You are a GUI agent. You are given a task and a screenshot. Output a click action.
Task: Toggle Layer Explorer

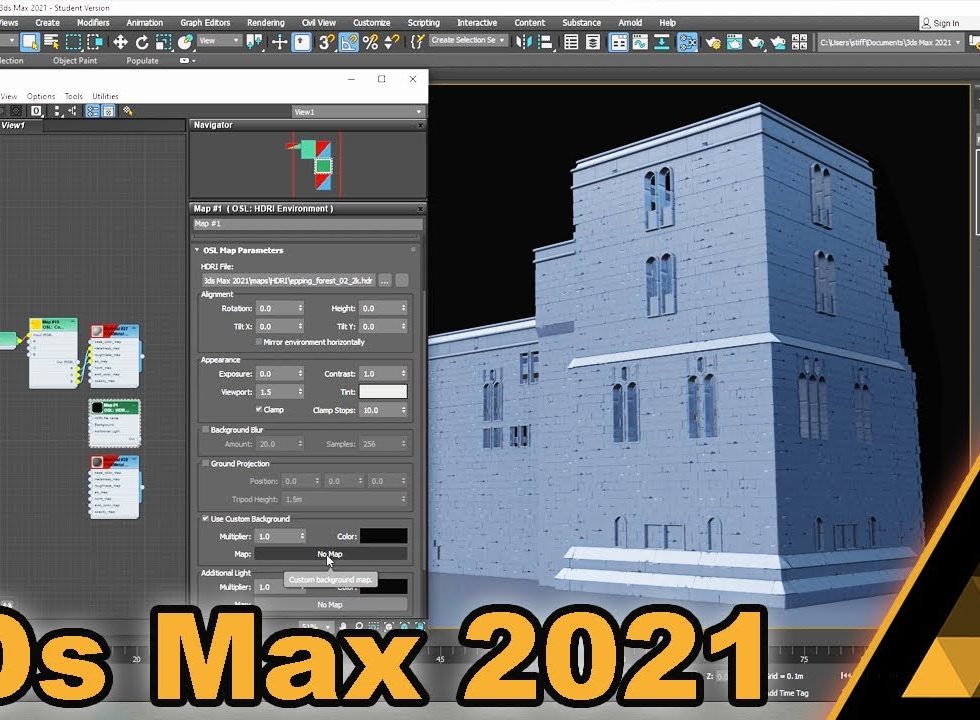[x=592, y=42]
